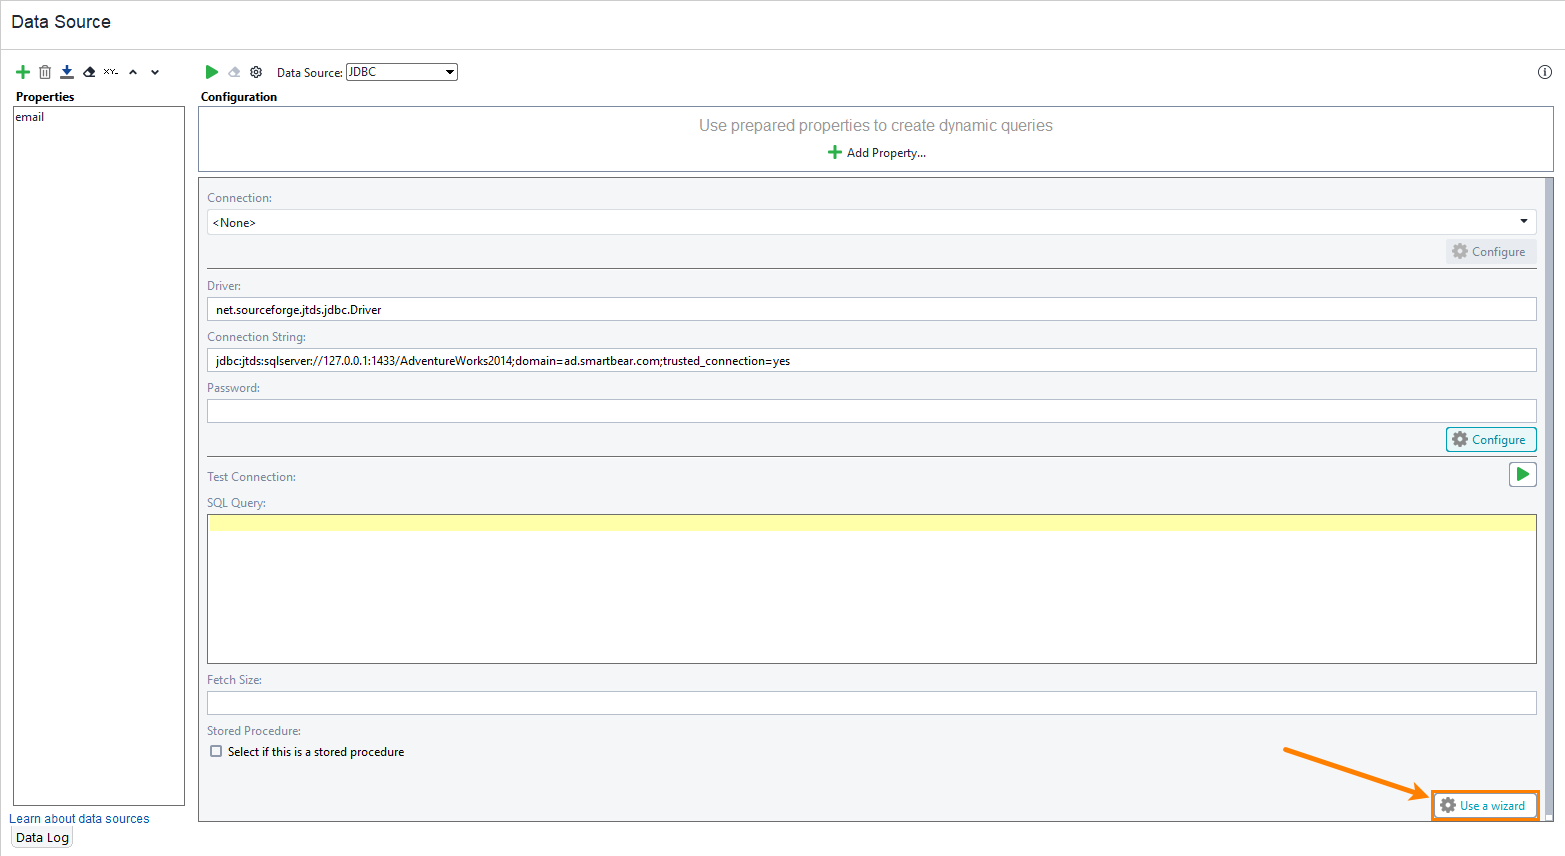Screen dimensions: 1565x856
Task: Open the info panel at top right
Action: coord(1543,71)
